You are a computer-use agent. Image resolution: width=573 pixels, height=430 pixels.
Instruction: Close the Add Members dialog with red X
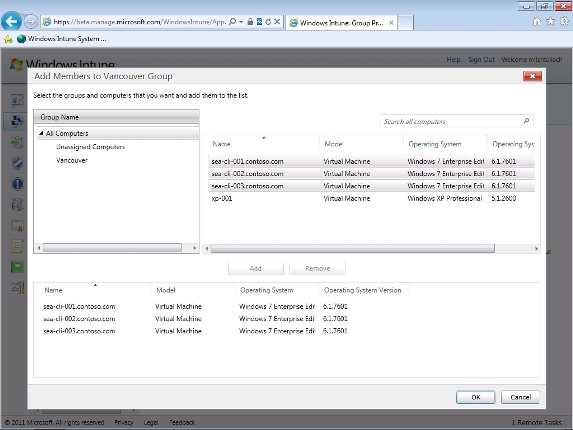pyautogui.click(x=532, y=76)
